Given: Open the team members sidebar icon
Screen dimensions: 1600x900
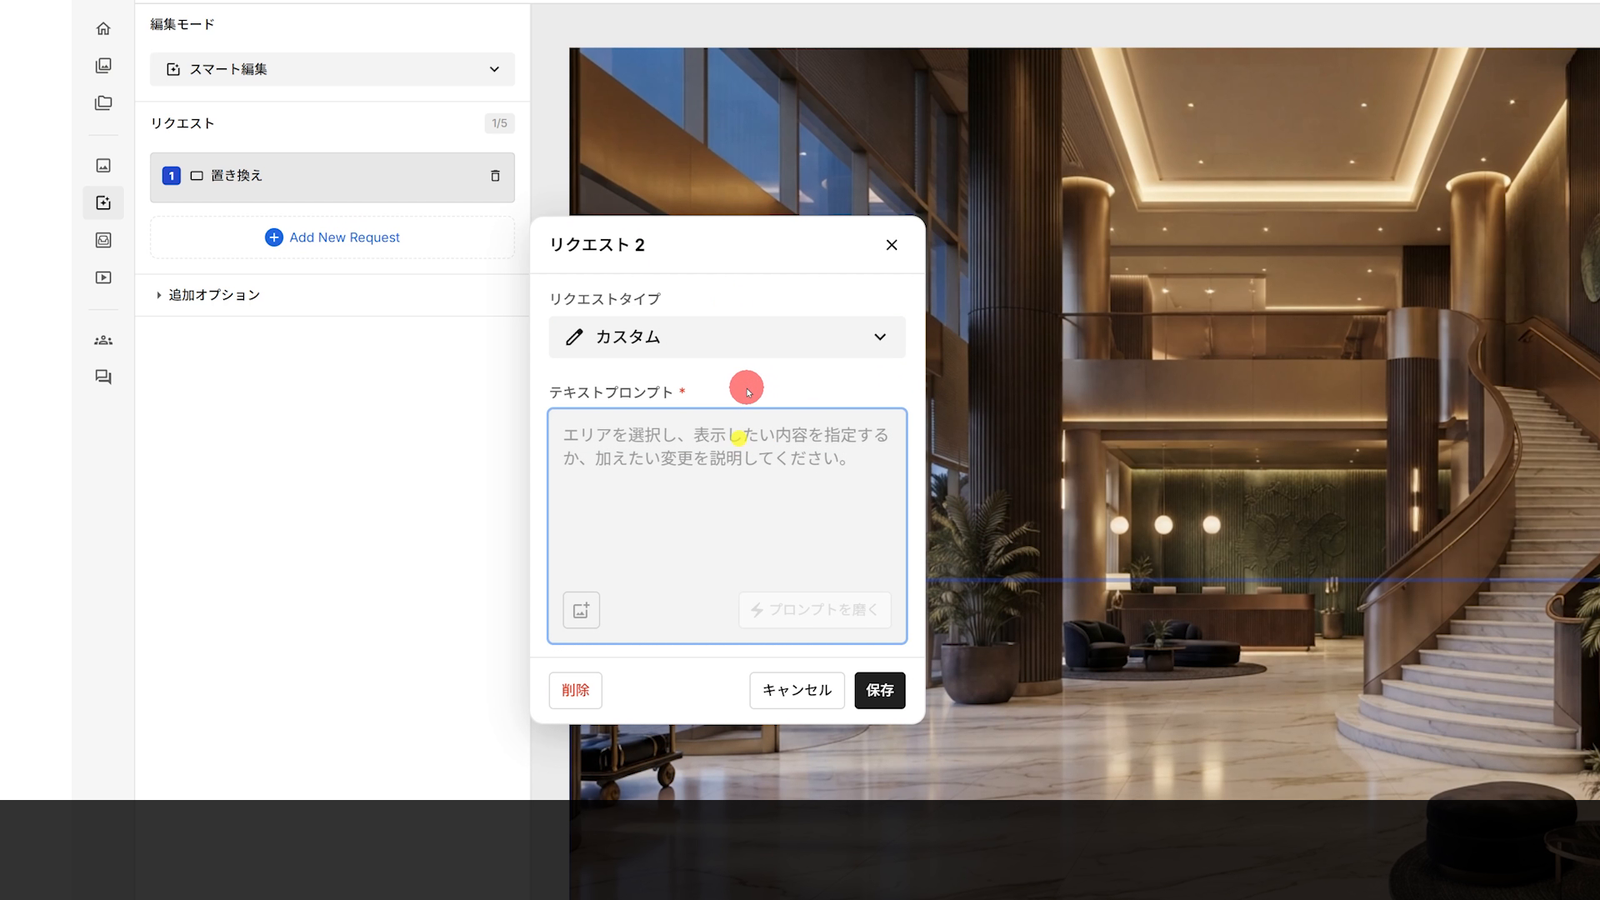Looking at the screenshot, I should 103,340.
